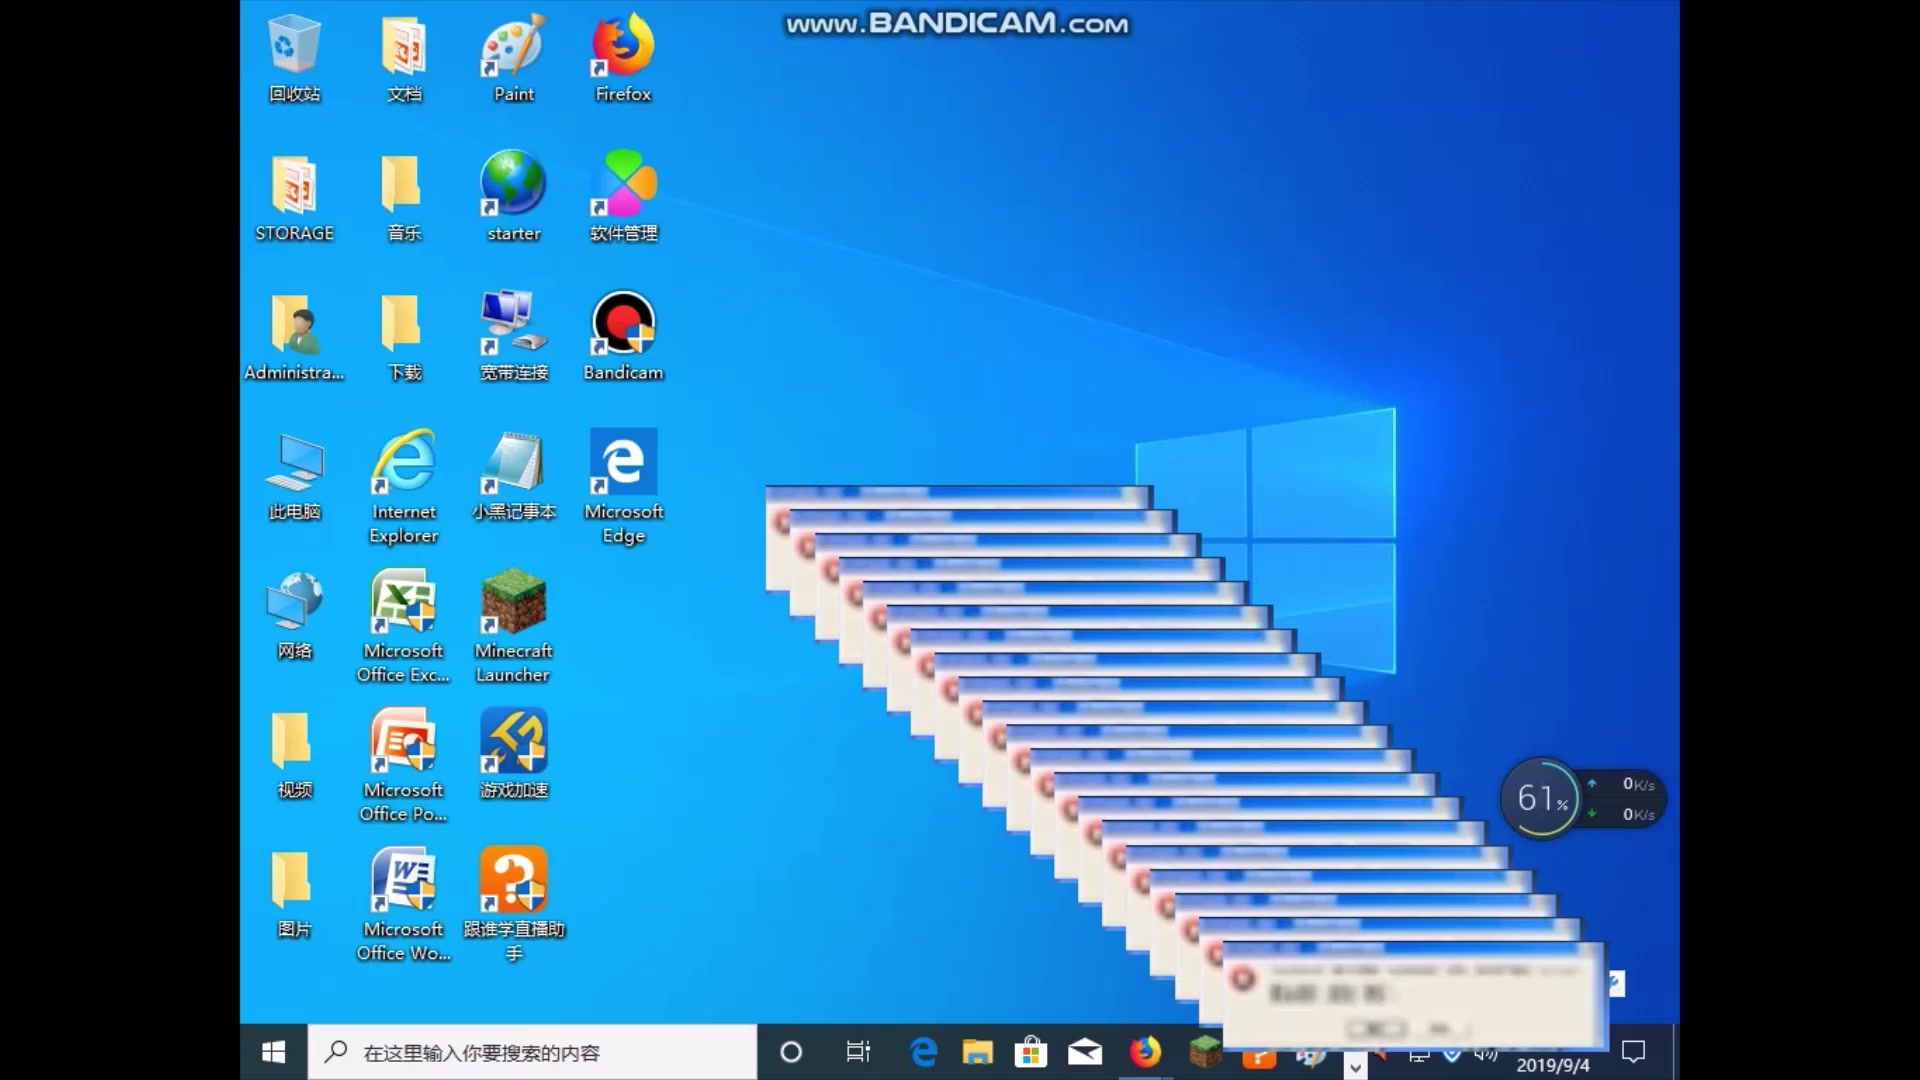
Task: Launch Internet Explorer from desktop
Action: [403, 463]
